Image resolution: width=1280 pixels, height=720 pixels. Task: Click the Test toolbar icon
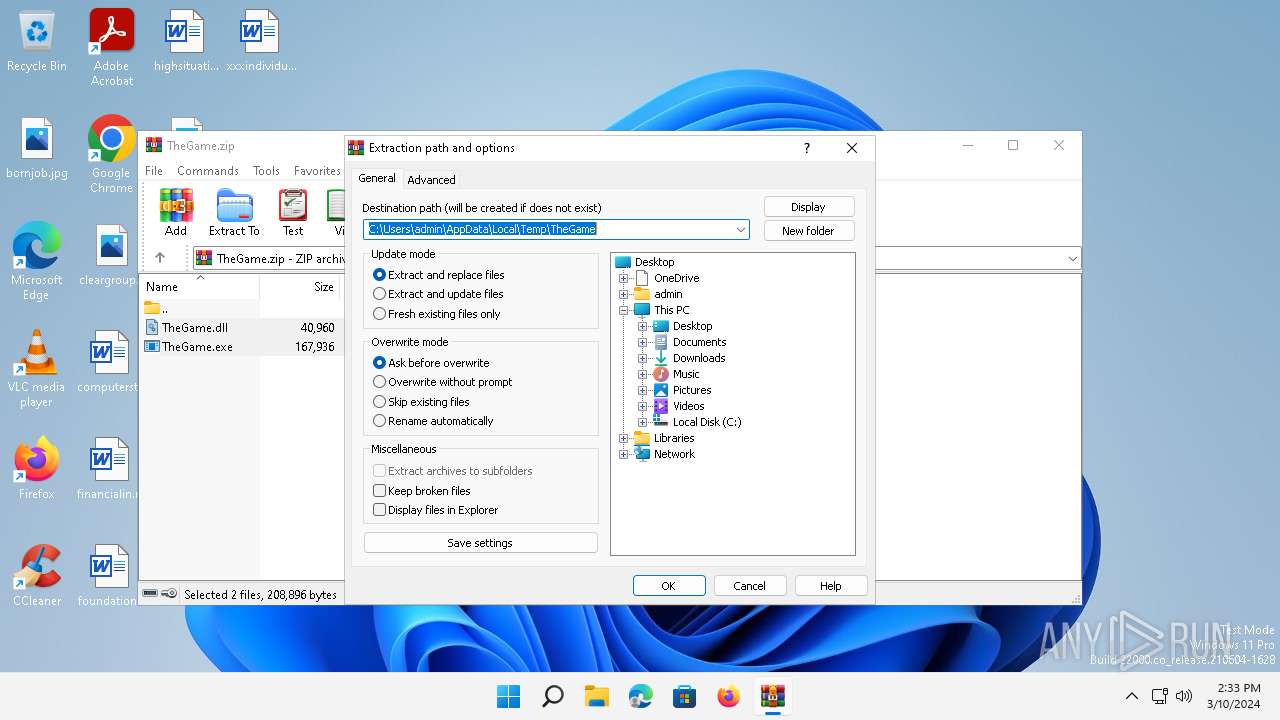(x=293, y=212)
